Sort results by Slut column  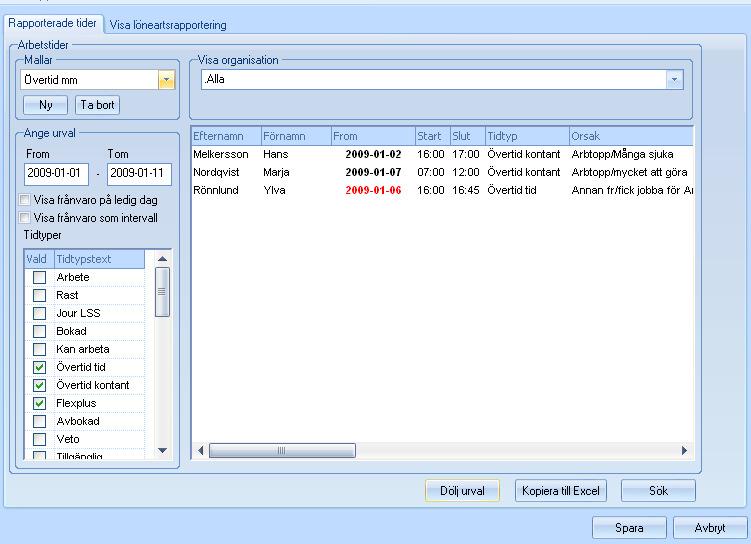467,136
